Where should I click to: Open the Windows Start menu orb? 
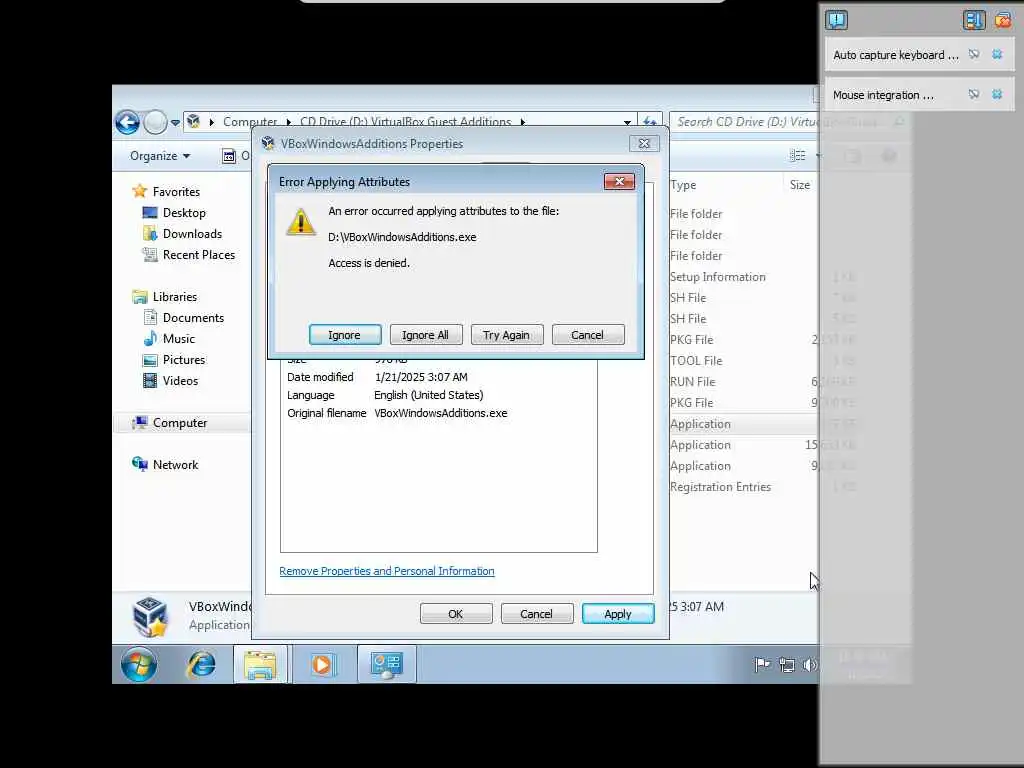tap(138, 665)
